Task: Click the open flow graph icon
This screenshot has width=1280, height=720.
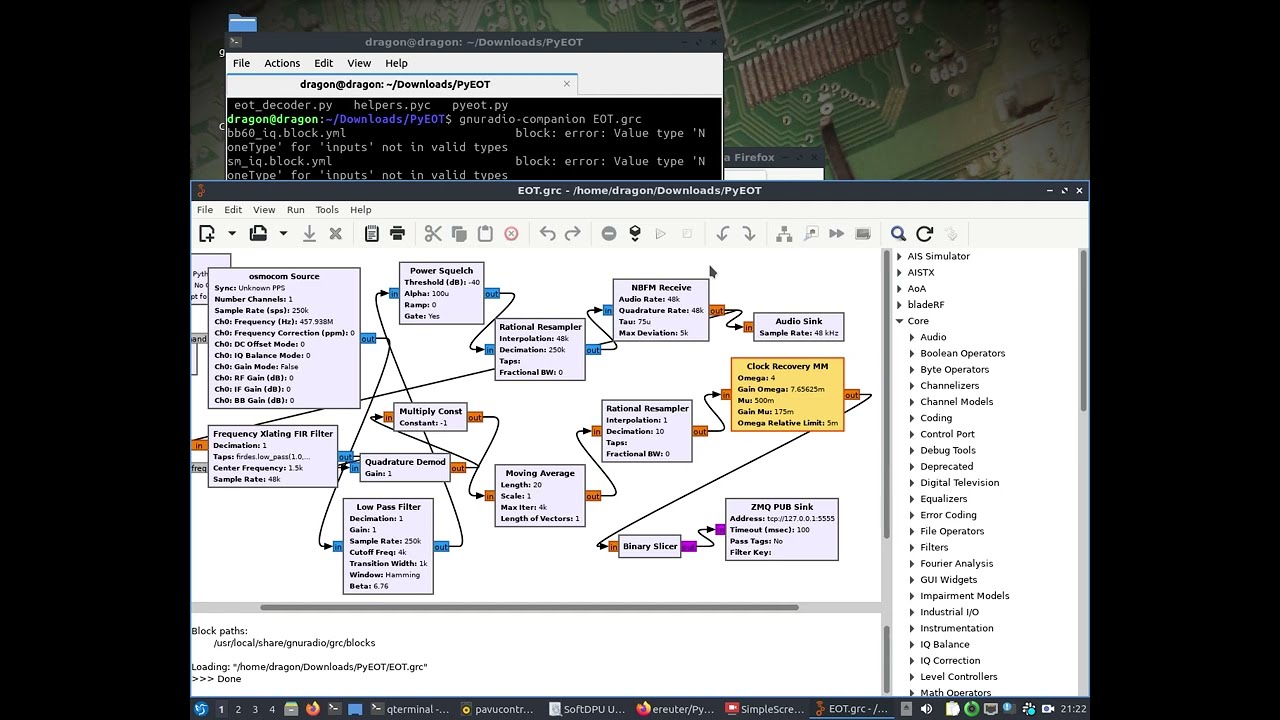Action: pos(258,234)
